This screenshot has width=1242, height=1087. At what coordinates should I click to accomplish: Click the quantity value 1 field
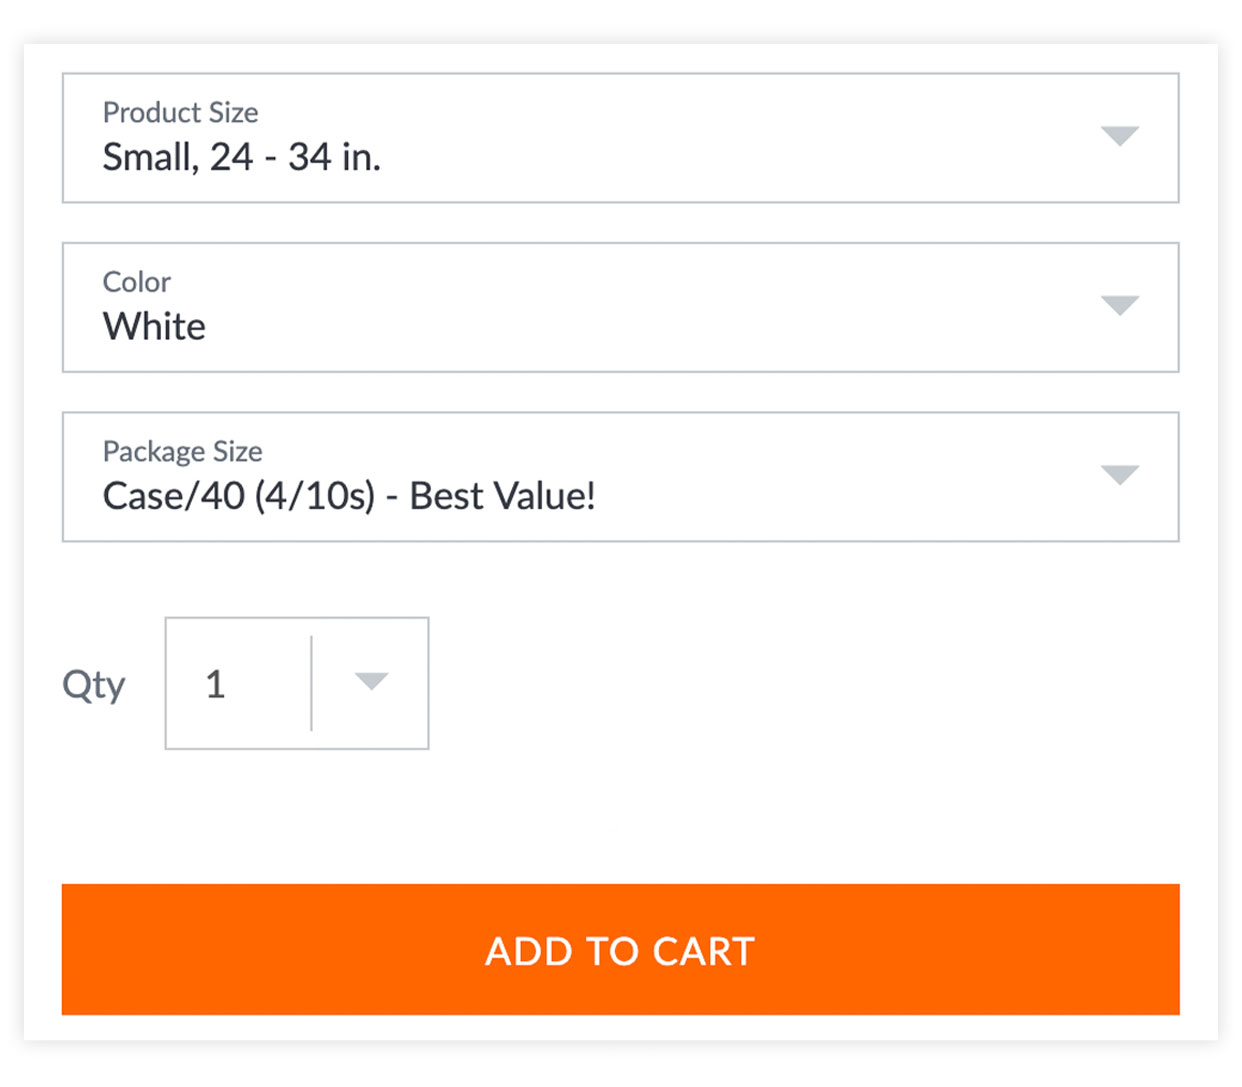point(216,684)
